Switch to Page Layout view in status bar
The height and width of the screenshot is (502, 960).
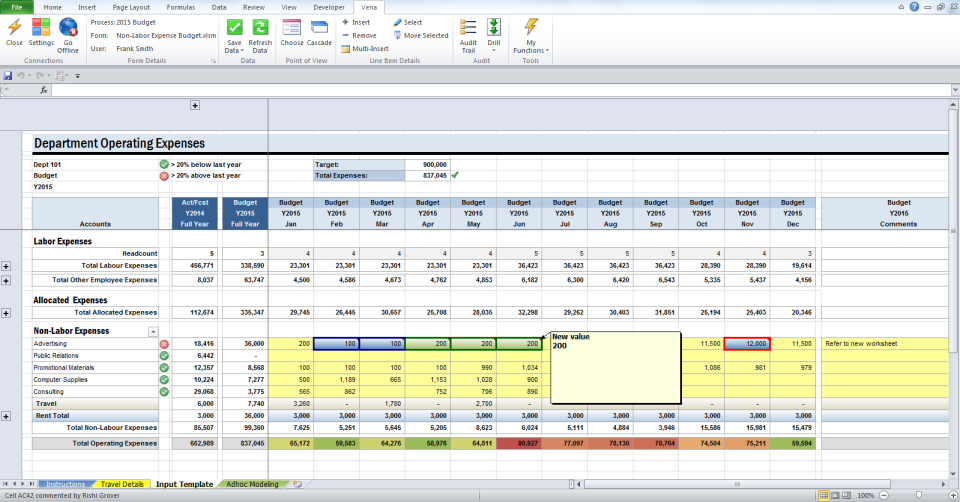tap(835, 495)
